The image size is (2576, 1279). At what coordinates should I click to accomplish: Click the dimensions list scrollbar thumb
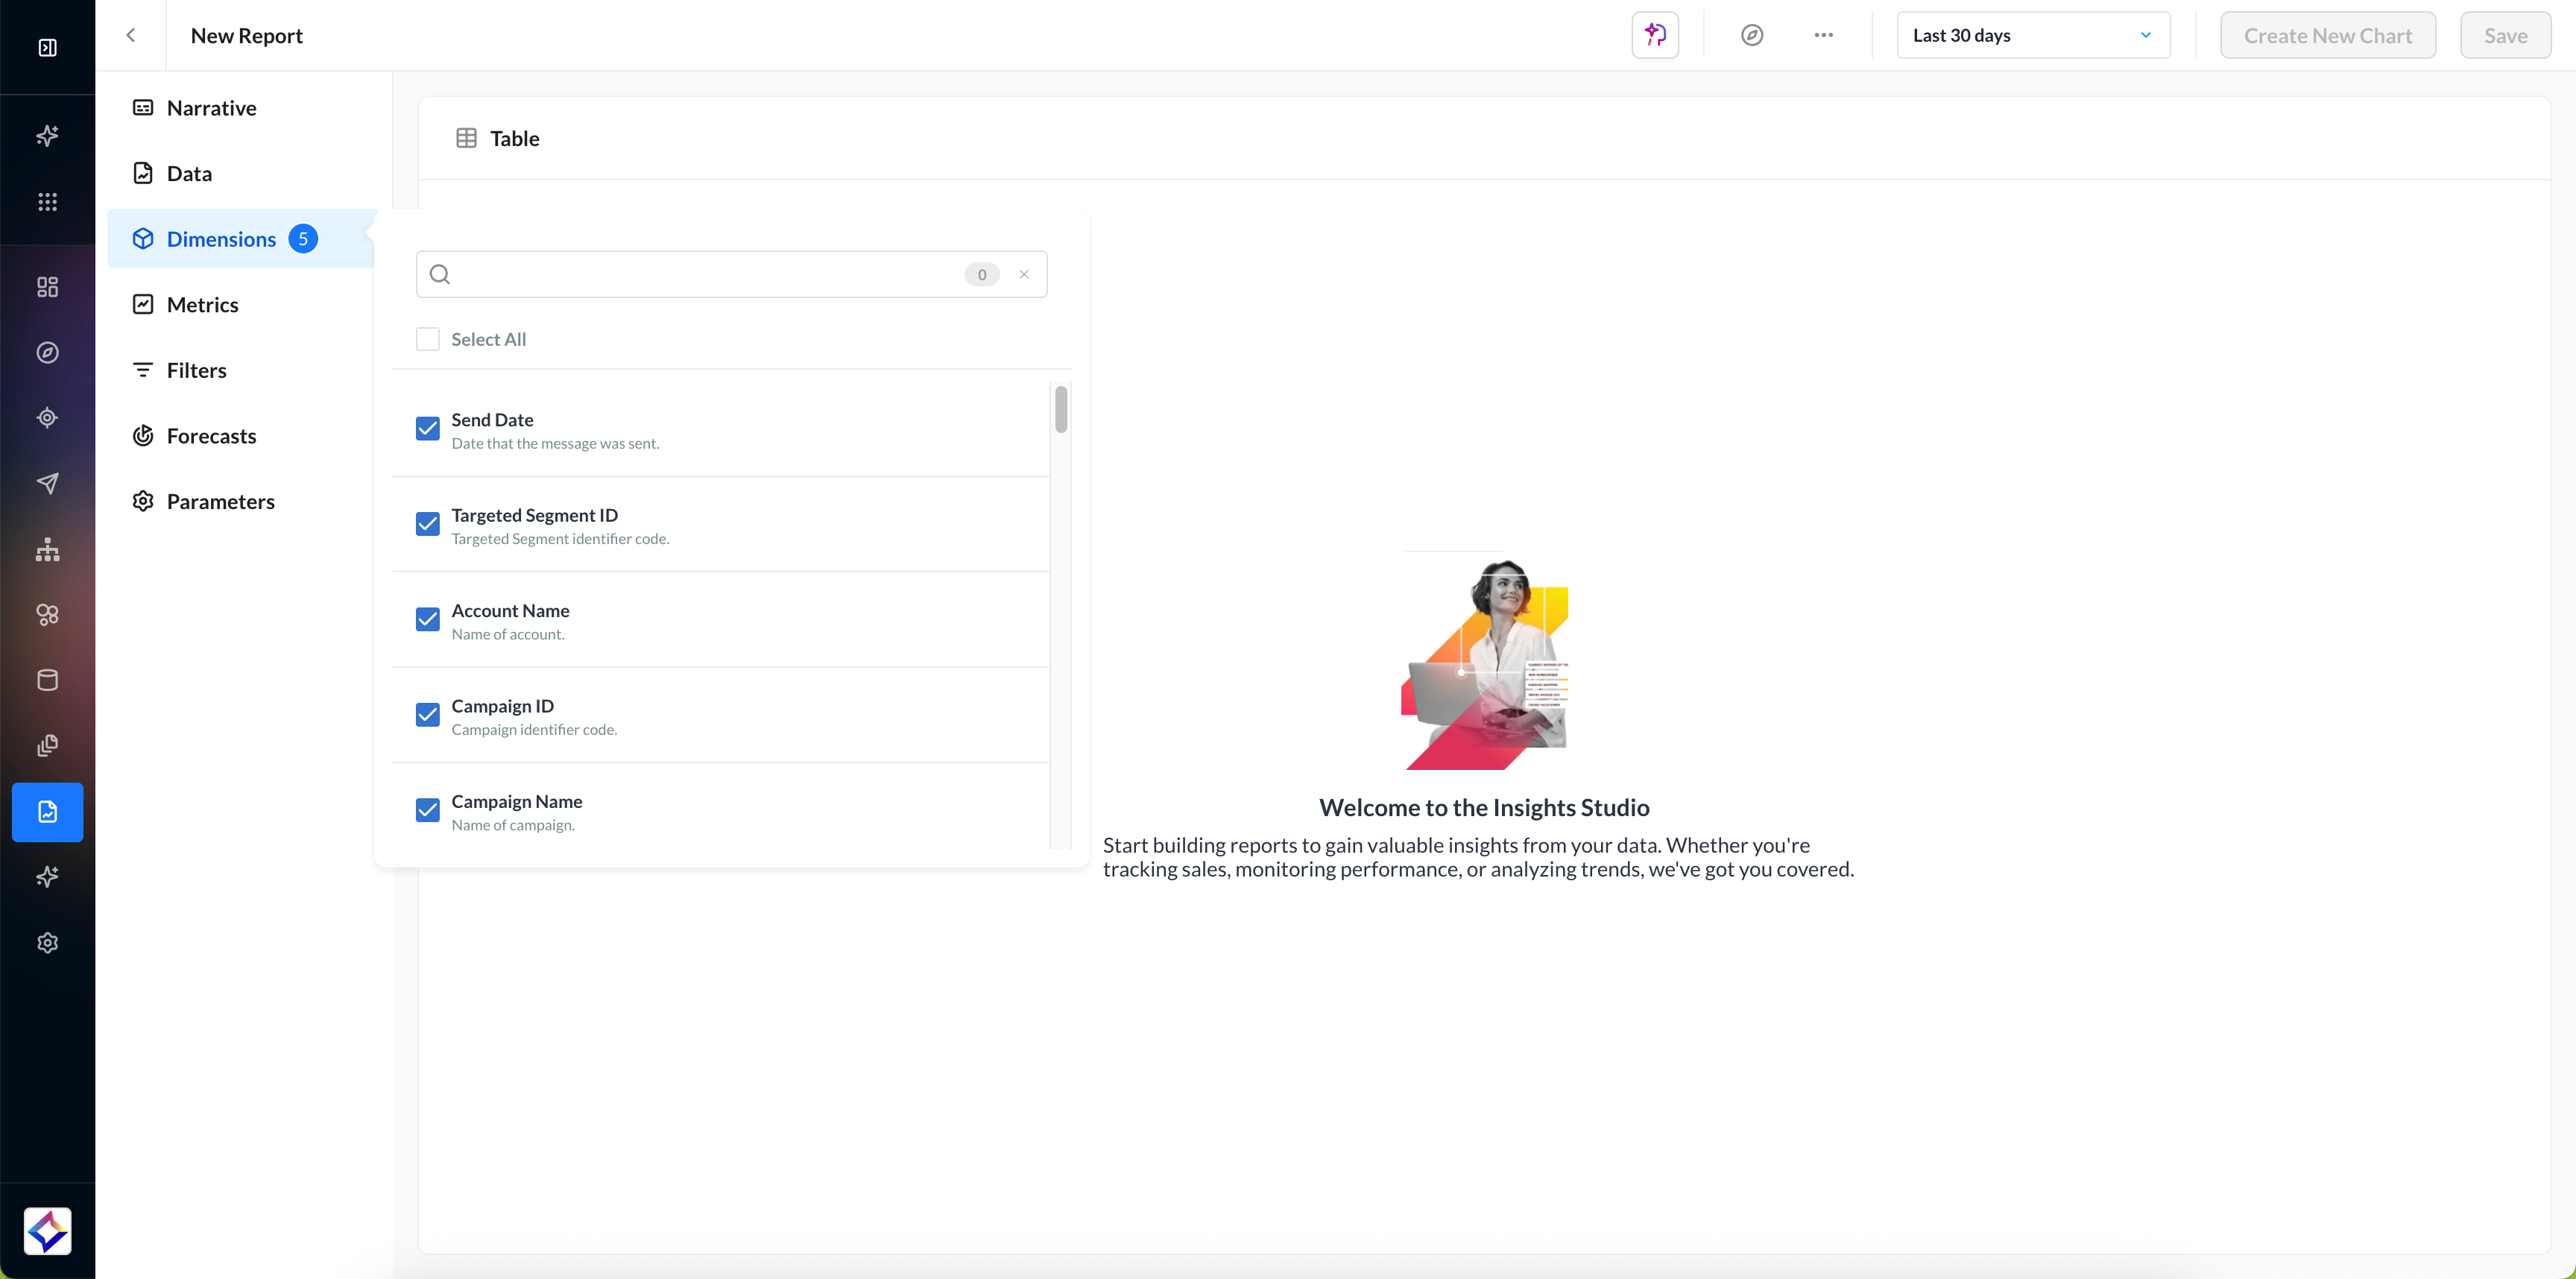pyautogui.click(x=1060, y=410)
